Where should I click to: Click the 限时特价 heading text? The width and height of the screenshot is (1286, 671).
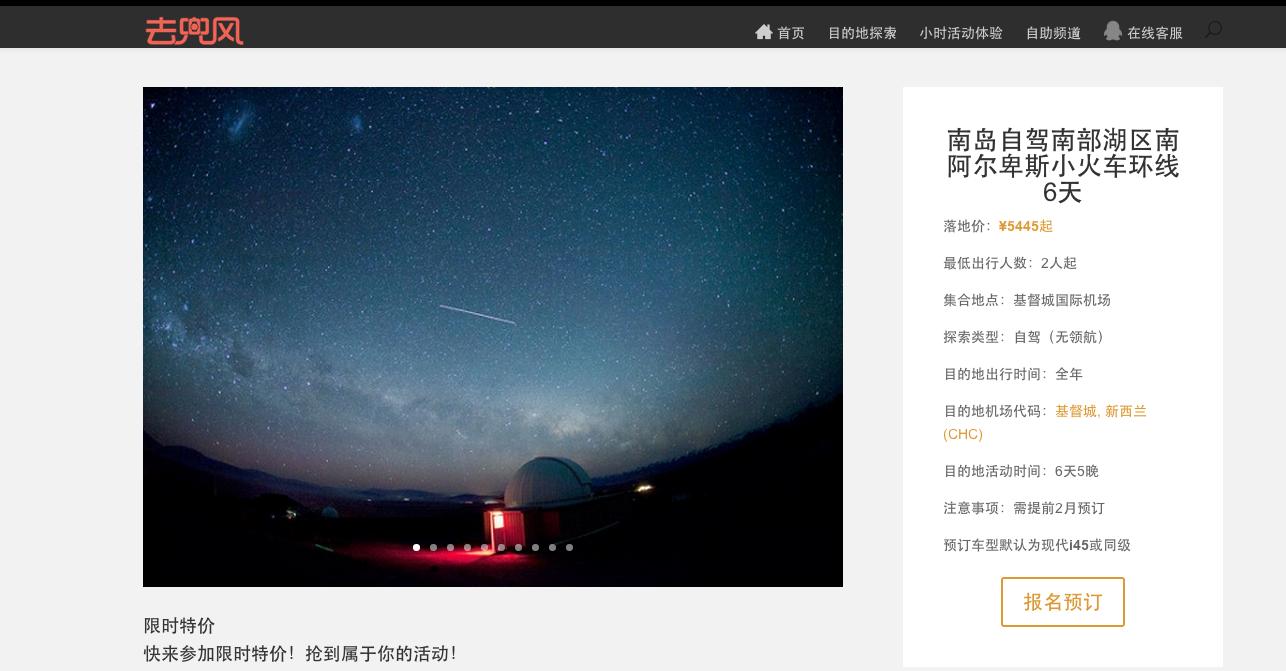[x=179, y=625]
